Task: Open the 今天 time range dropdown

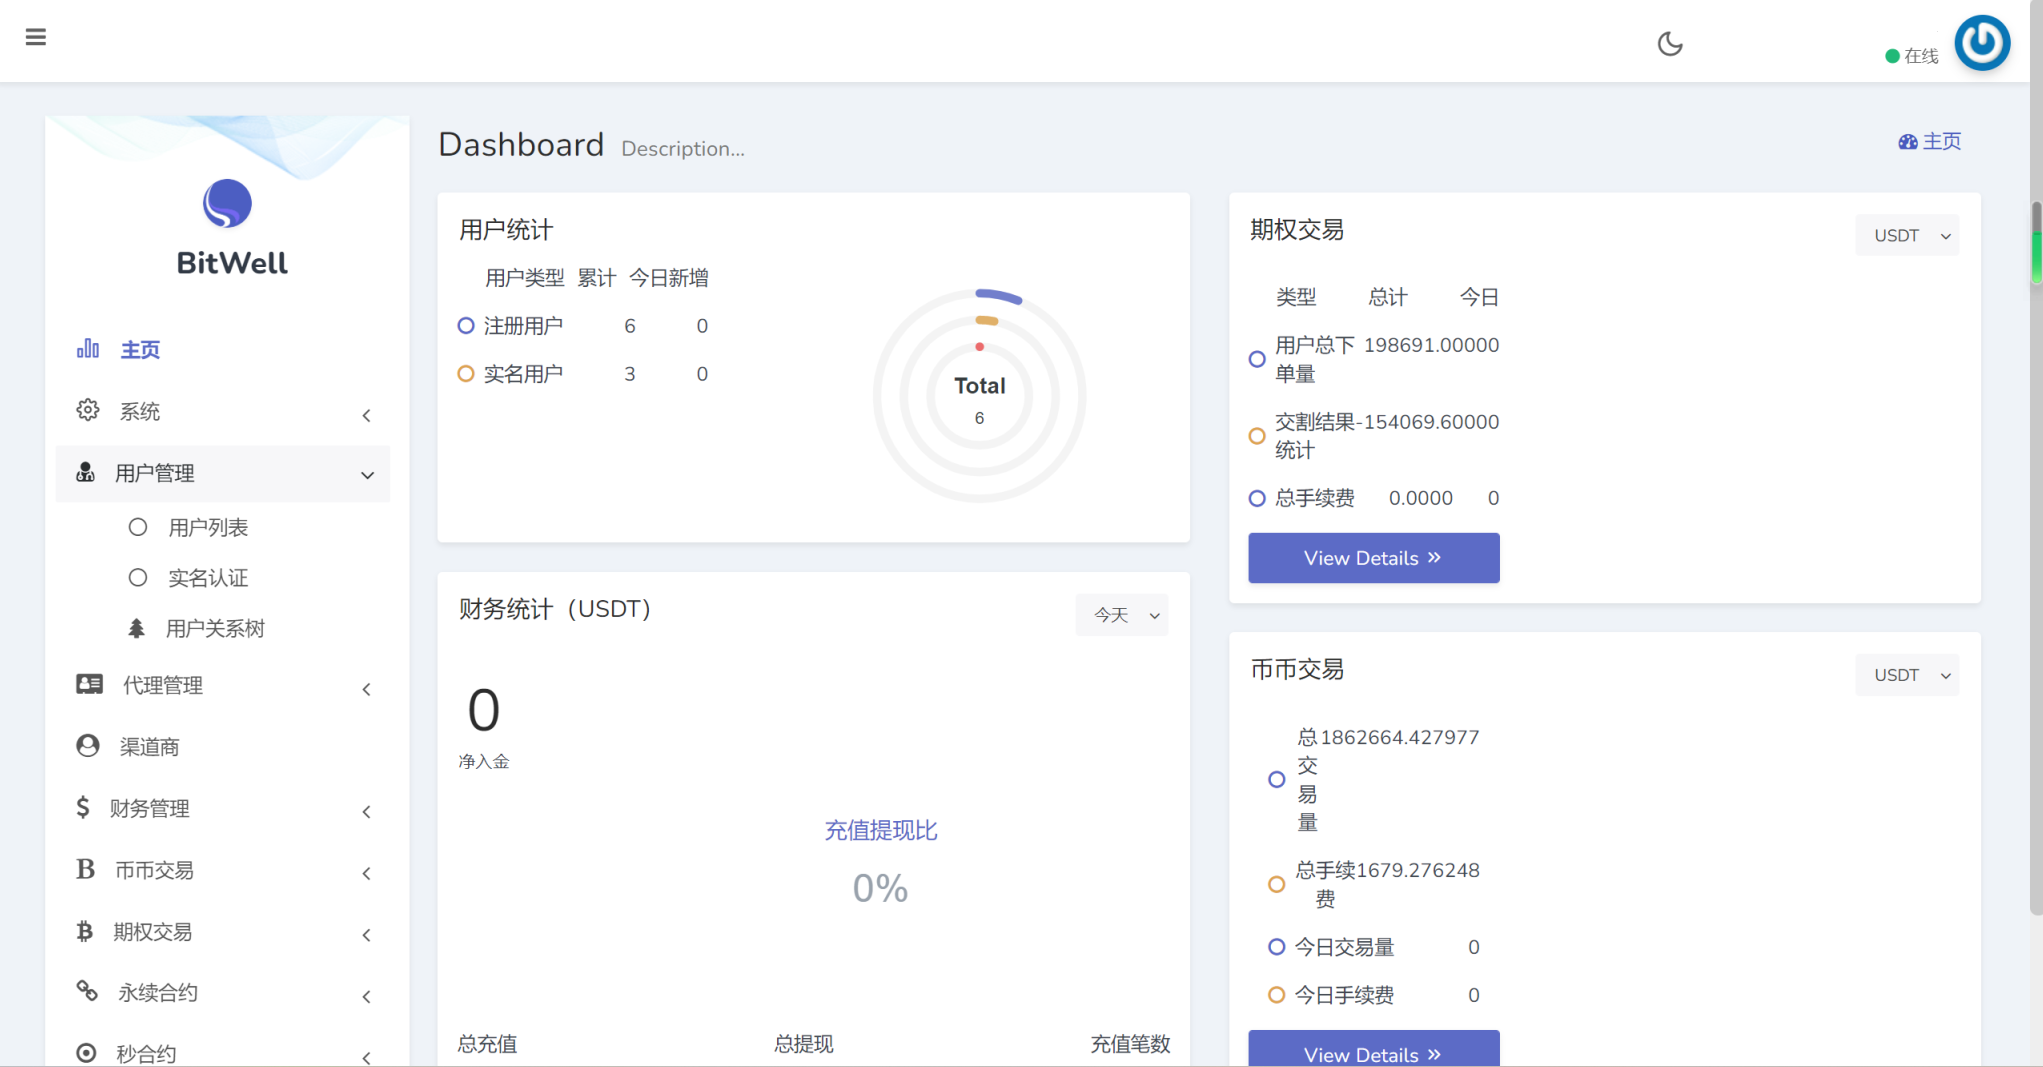Action: [1121, 615]
